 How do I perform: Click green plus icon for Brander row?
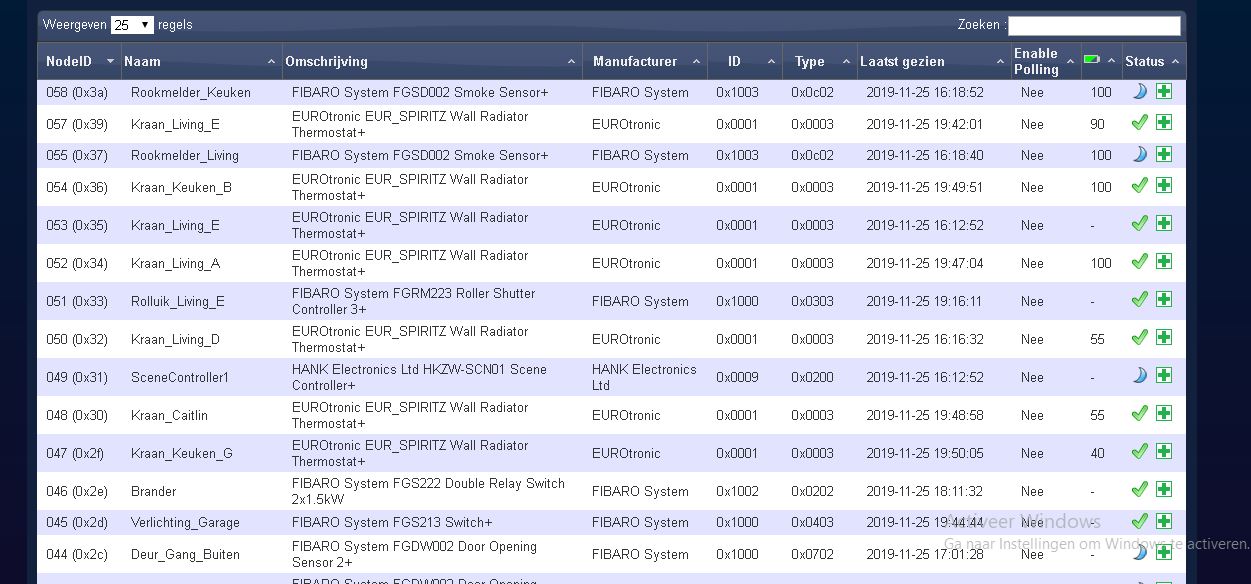click(x=1164, y=490)
